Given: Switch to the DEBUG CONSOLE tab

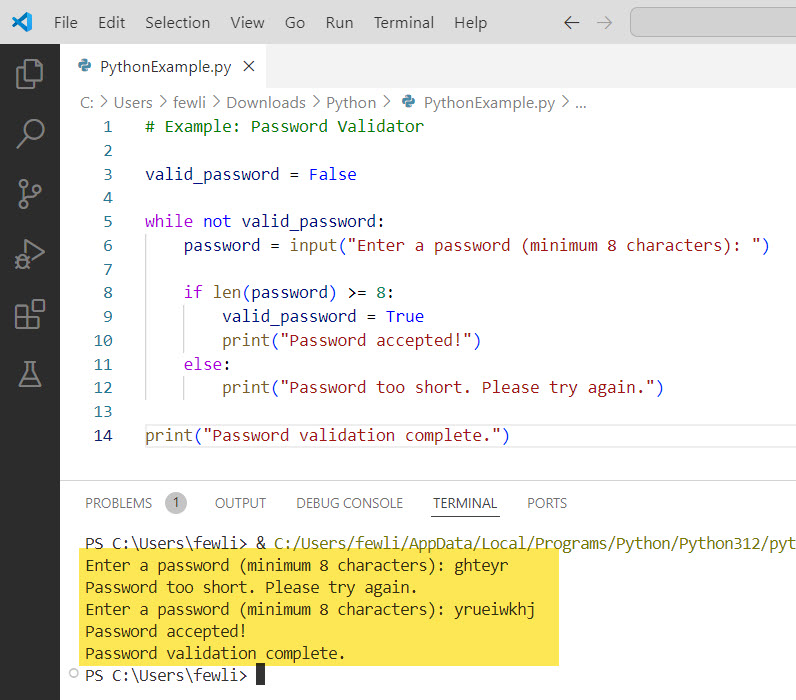Looking at the screenshot, I should (x=349, y=503).
